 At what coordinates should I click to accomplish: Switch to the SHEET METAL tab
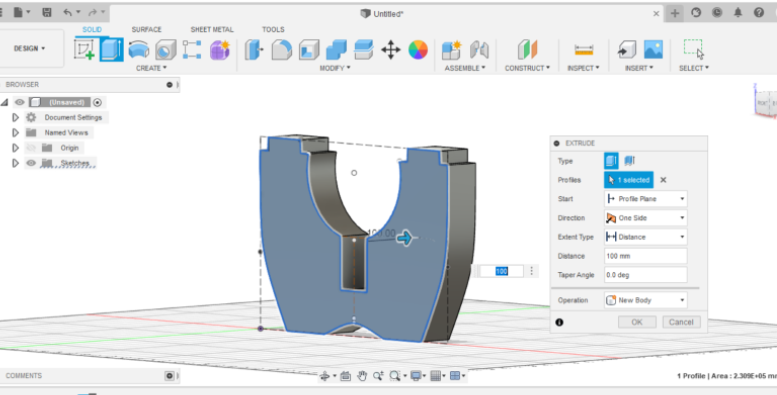coord(212,30)
